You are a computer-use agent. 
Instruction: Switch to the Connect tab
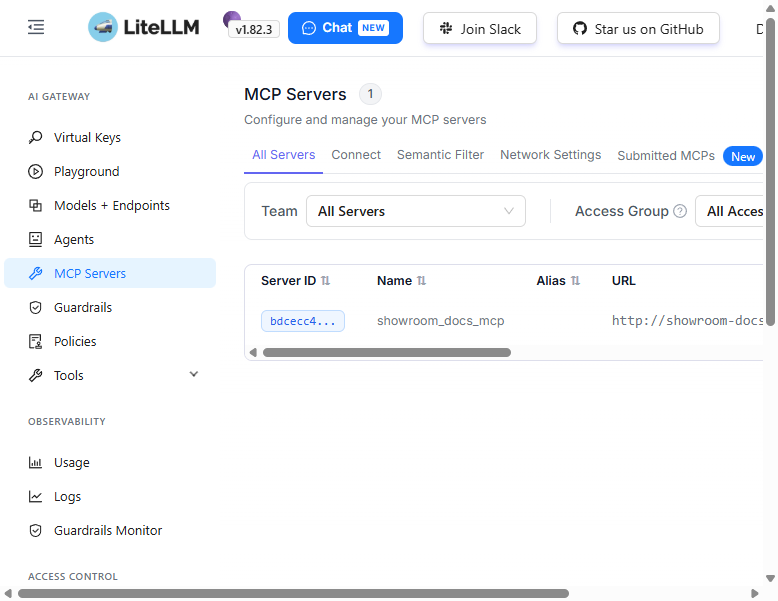(356, 155)
